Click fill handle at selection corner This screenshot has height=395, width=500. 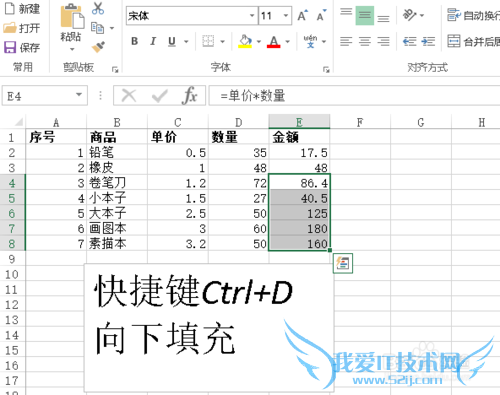click(330, 250)
